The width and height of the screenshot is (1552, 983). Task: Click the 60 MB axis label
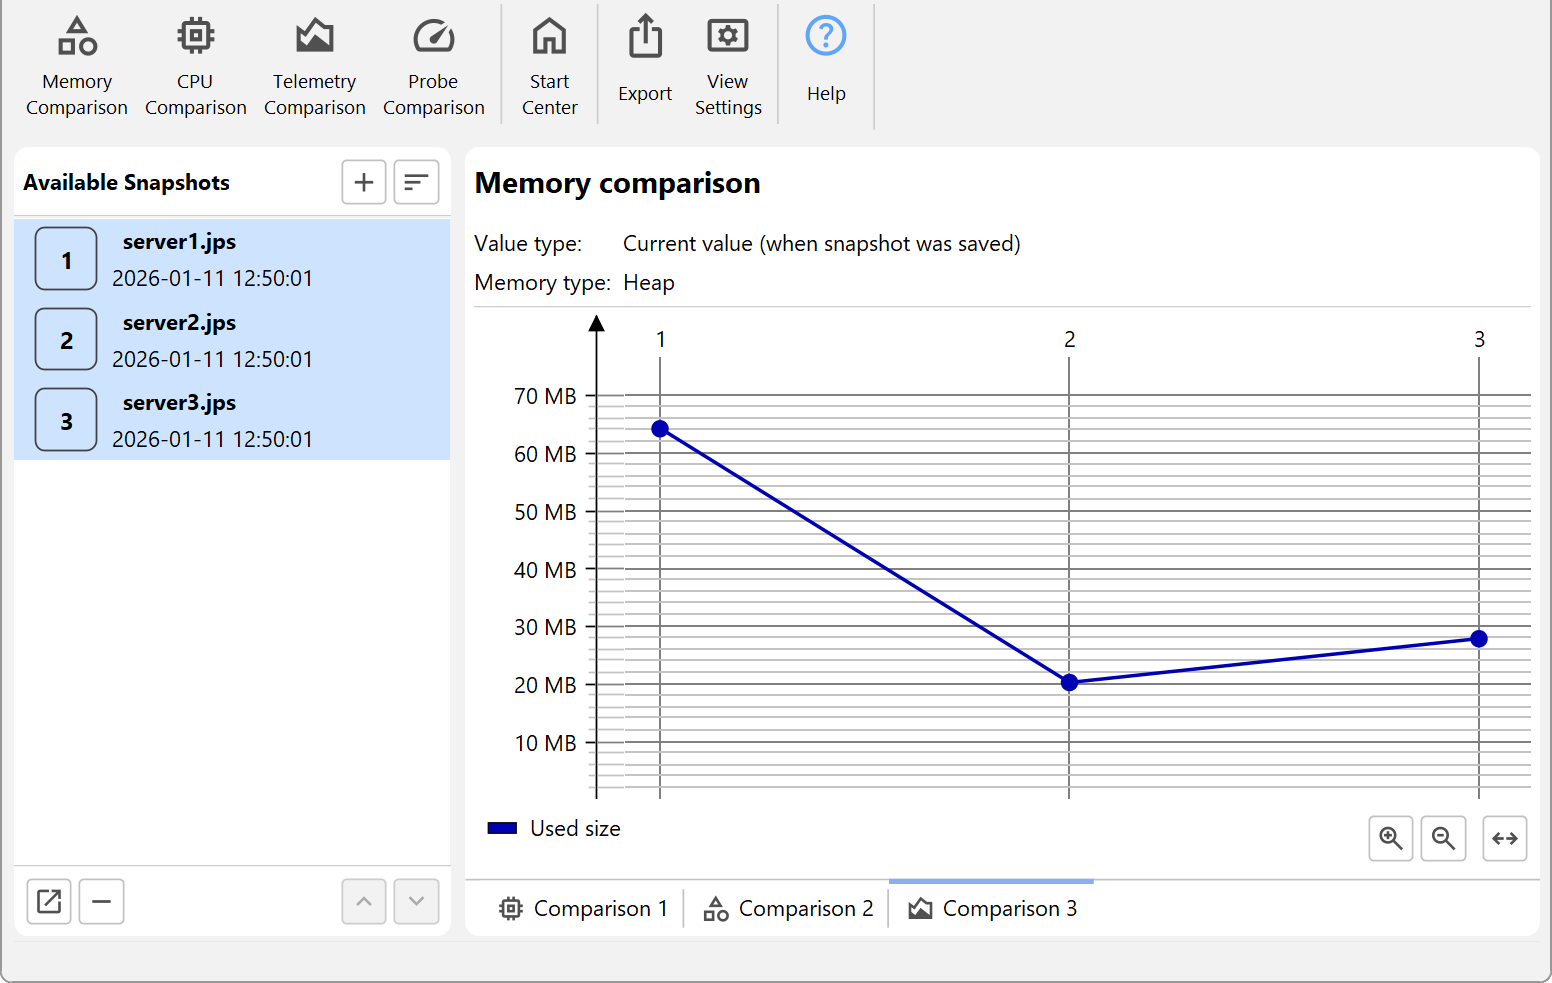click(545, 454)
